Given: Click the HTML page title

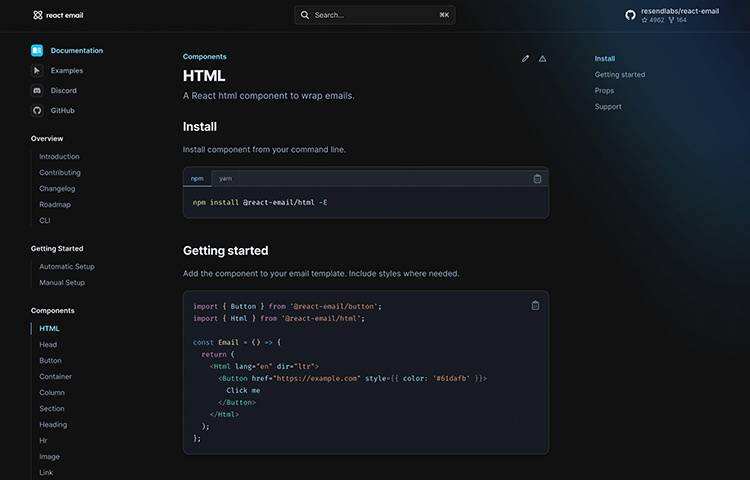Looking at the screenshot, I should pos(204,76).
